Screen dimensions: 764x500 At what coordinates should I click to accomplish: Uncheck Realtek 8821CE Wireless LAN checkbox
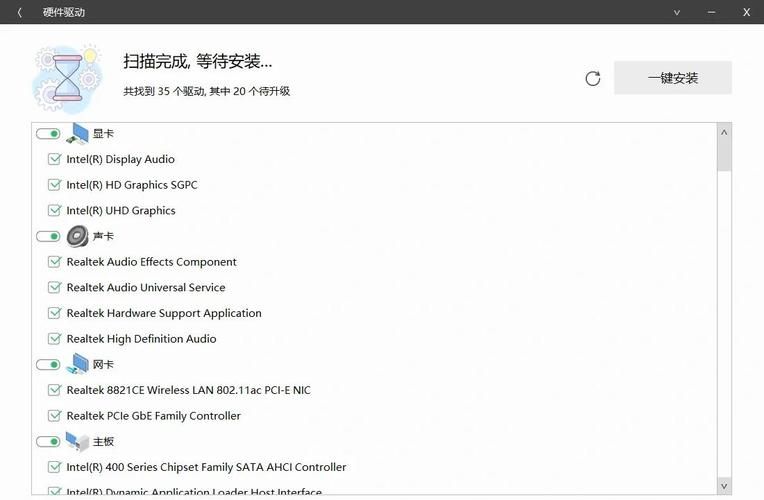55,390
